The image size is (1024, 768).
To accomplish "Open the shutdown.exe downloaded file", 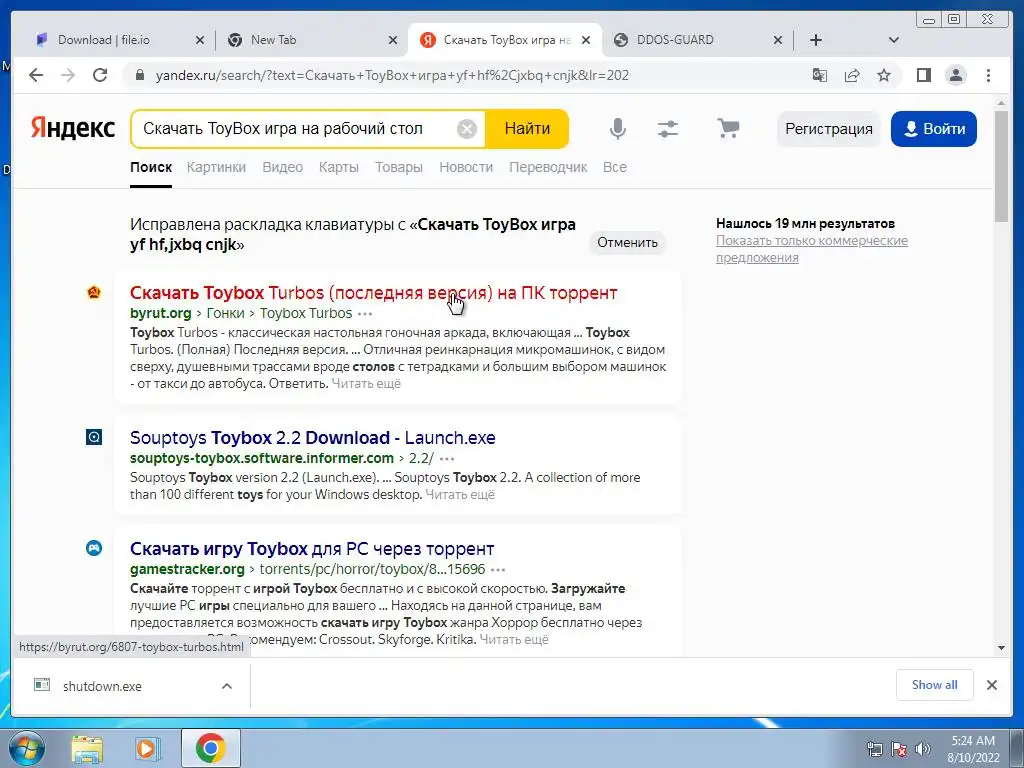I will pos(103,686).
